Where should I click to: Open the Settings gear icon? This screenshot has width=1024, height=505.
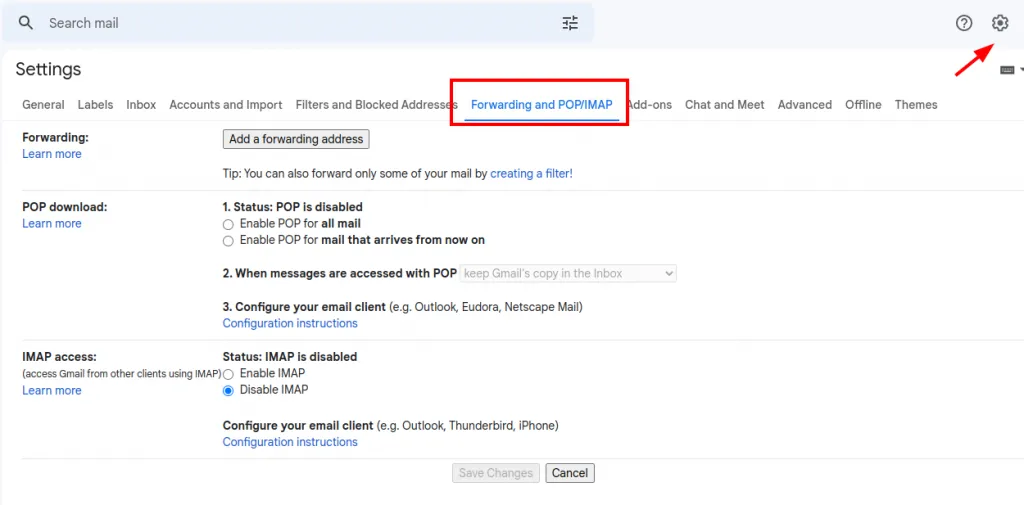click(x=1000, y=23)
